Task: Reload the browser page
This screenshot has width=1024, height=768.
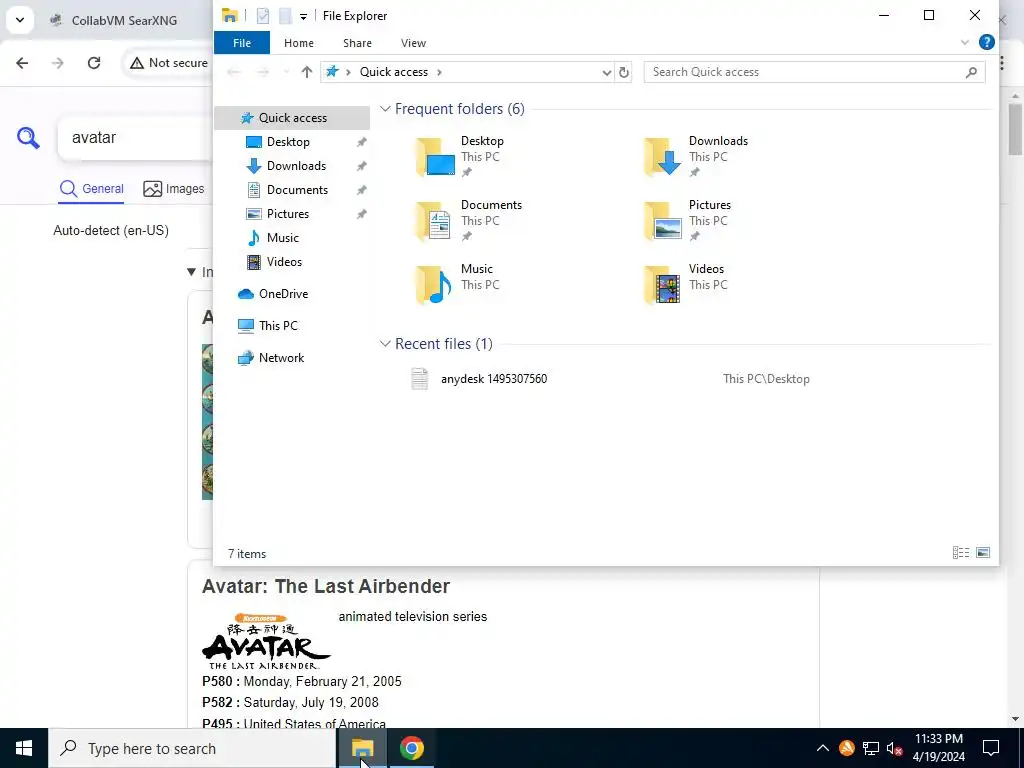Action: (94, 63)
